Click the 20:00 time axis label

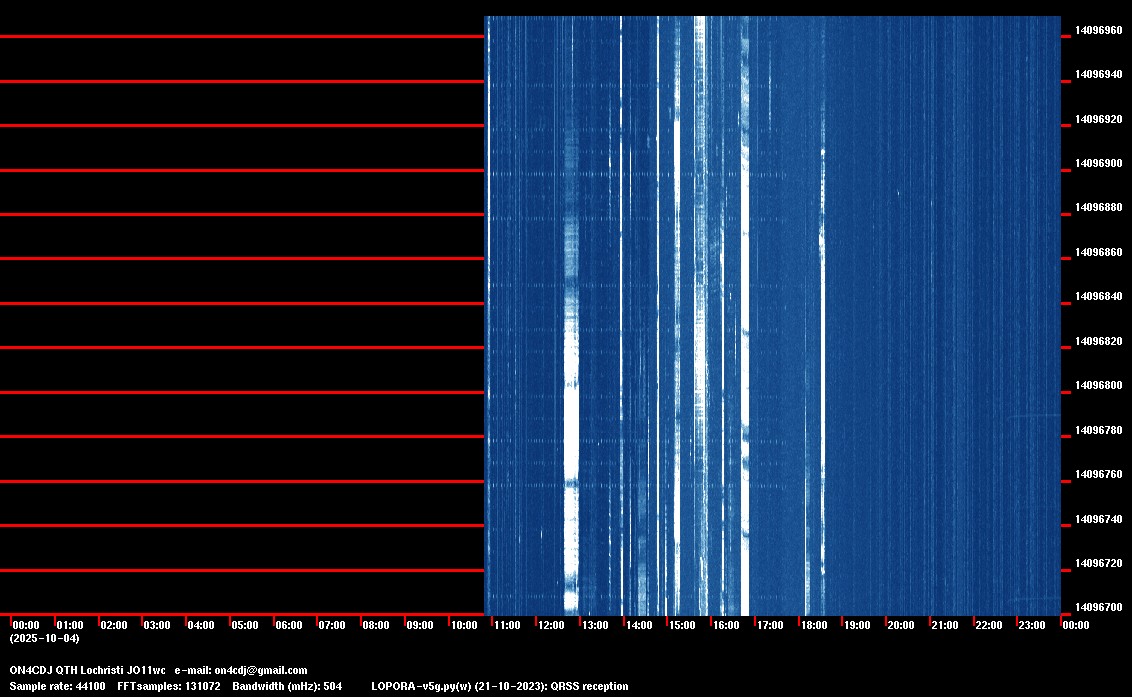(x=901, y=625)
